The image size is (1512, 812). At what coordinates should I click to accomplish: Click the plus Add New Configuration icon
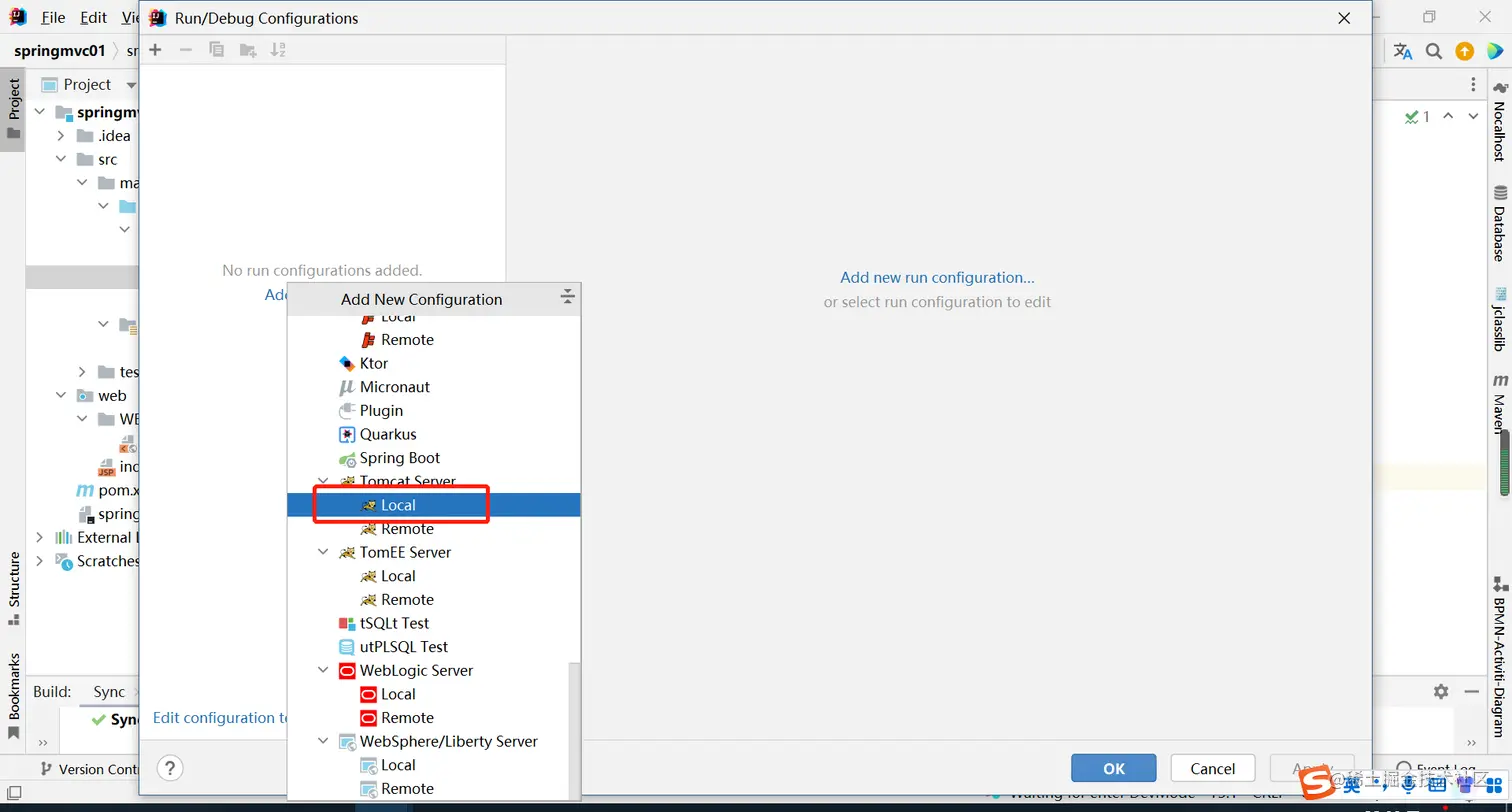[x=155, y=50]
